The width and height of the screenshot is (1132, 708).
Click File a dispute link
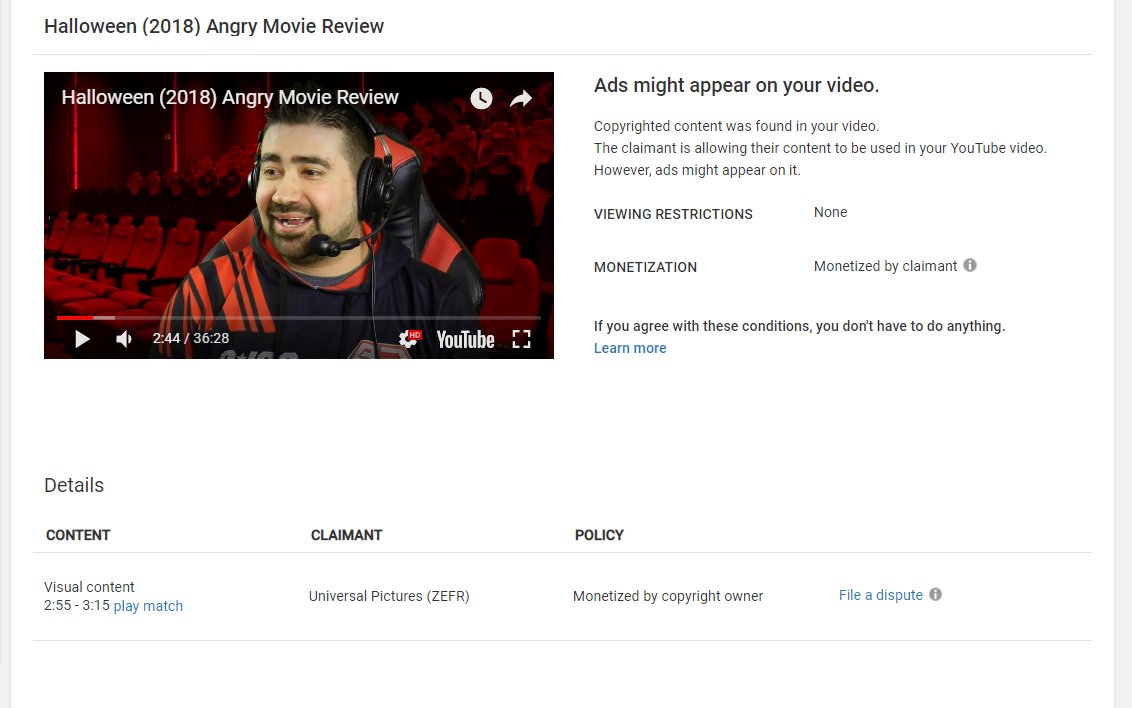click(881, 595)
